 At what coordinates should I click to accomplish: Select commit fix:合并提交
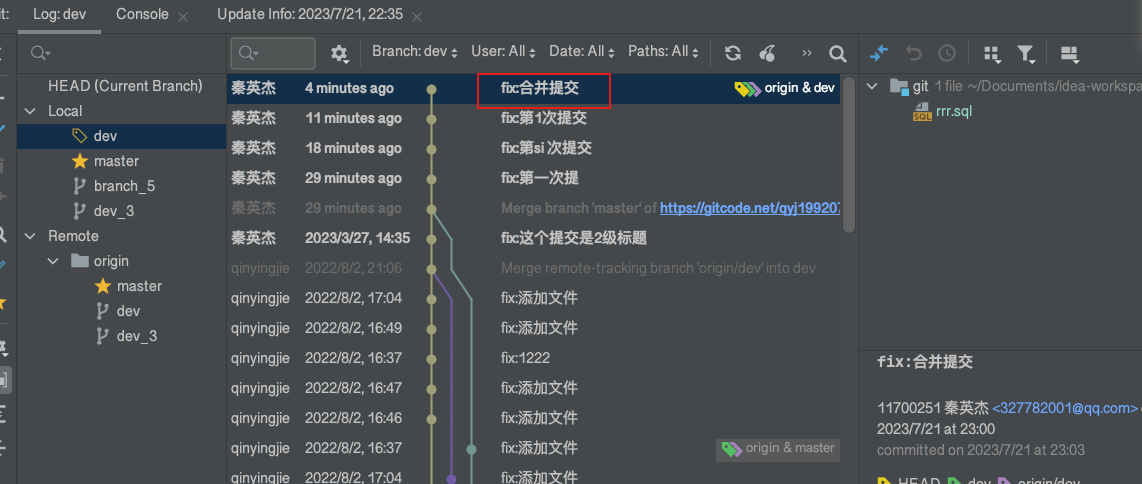pyautogui.click(x=534, y=88)
